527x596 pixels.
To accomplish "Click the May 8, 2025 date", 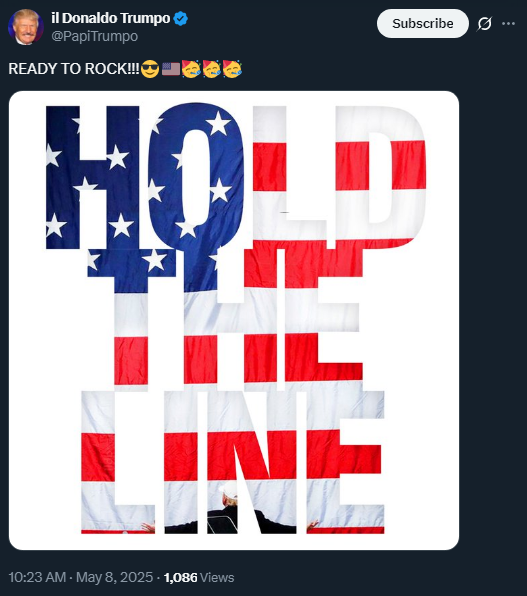I will (114, 577).
